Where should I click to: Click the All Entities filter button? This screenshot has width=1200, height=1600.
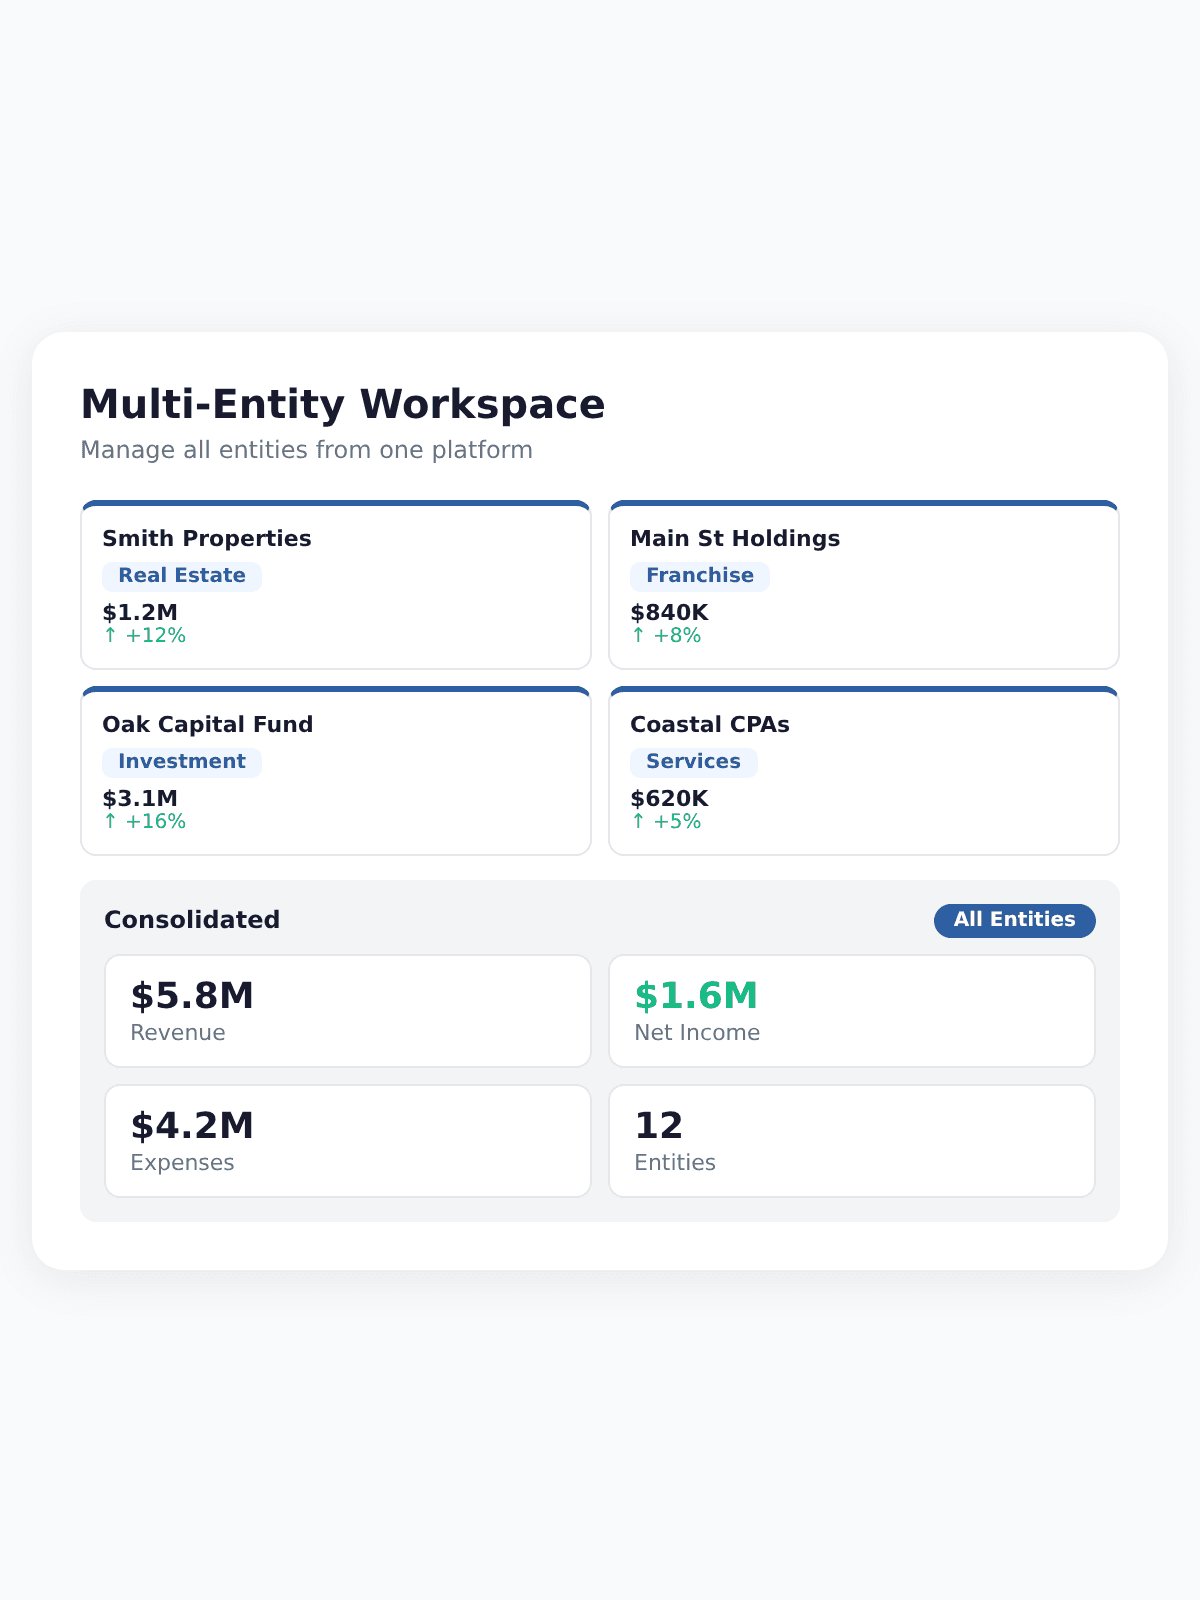[1015, 920]
